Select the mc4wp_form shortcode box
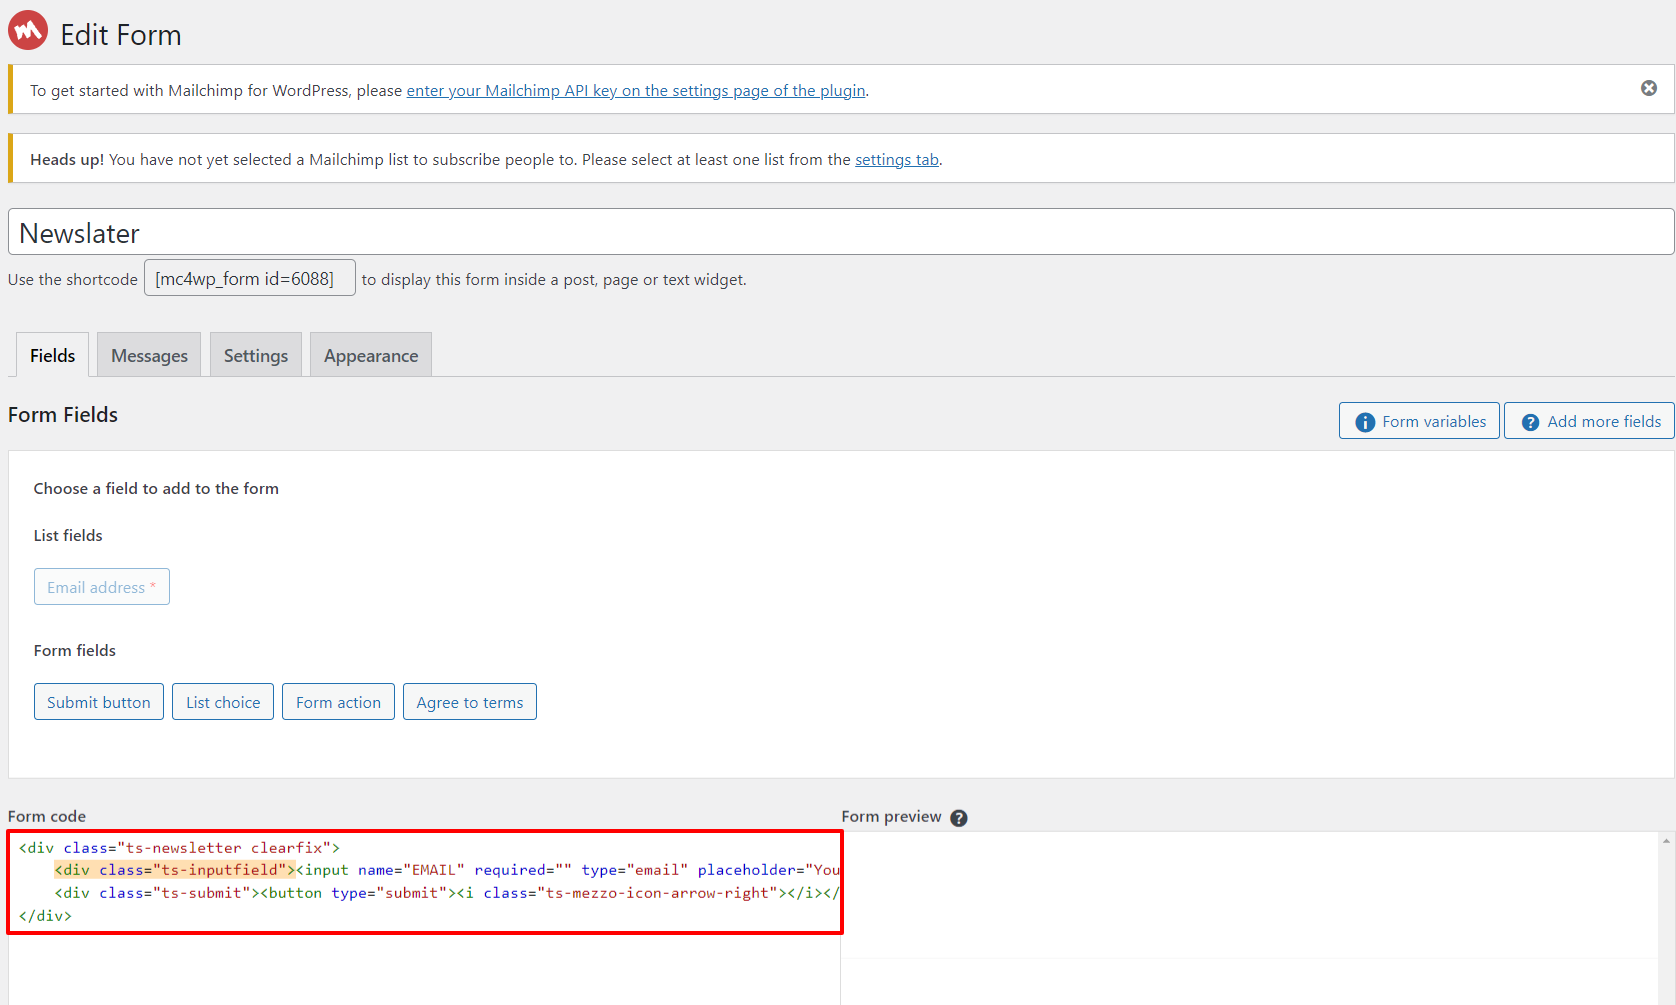The width and height of the screenshot is (1676, 1005). (x=249, y=279)
